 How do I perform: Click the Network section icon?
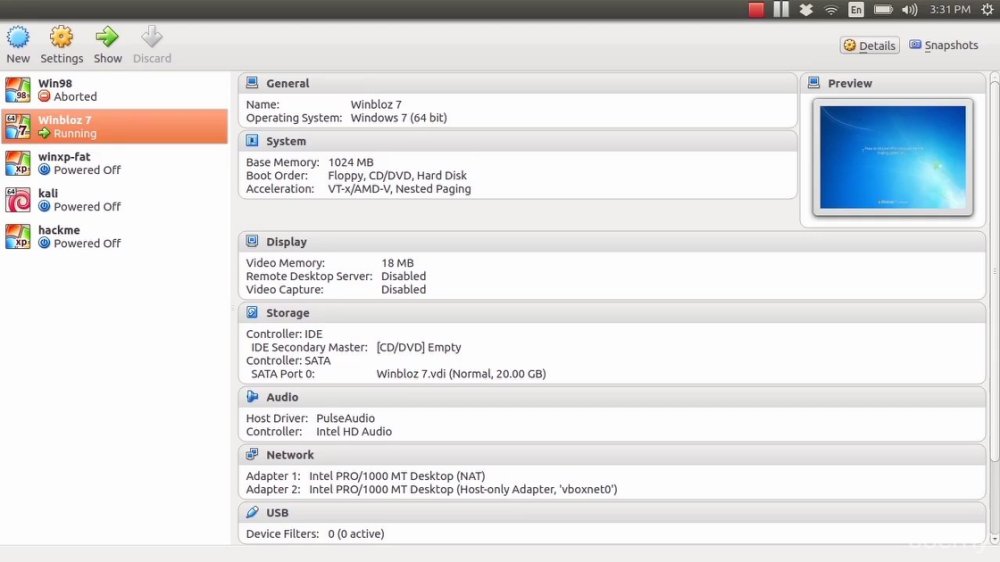tap(252, 454)
